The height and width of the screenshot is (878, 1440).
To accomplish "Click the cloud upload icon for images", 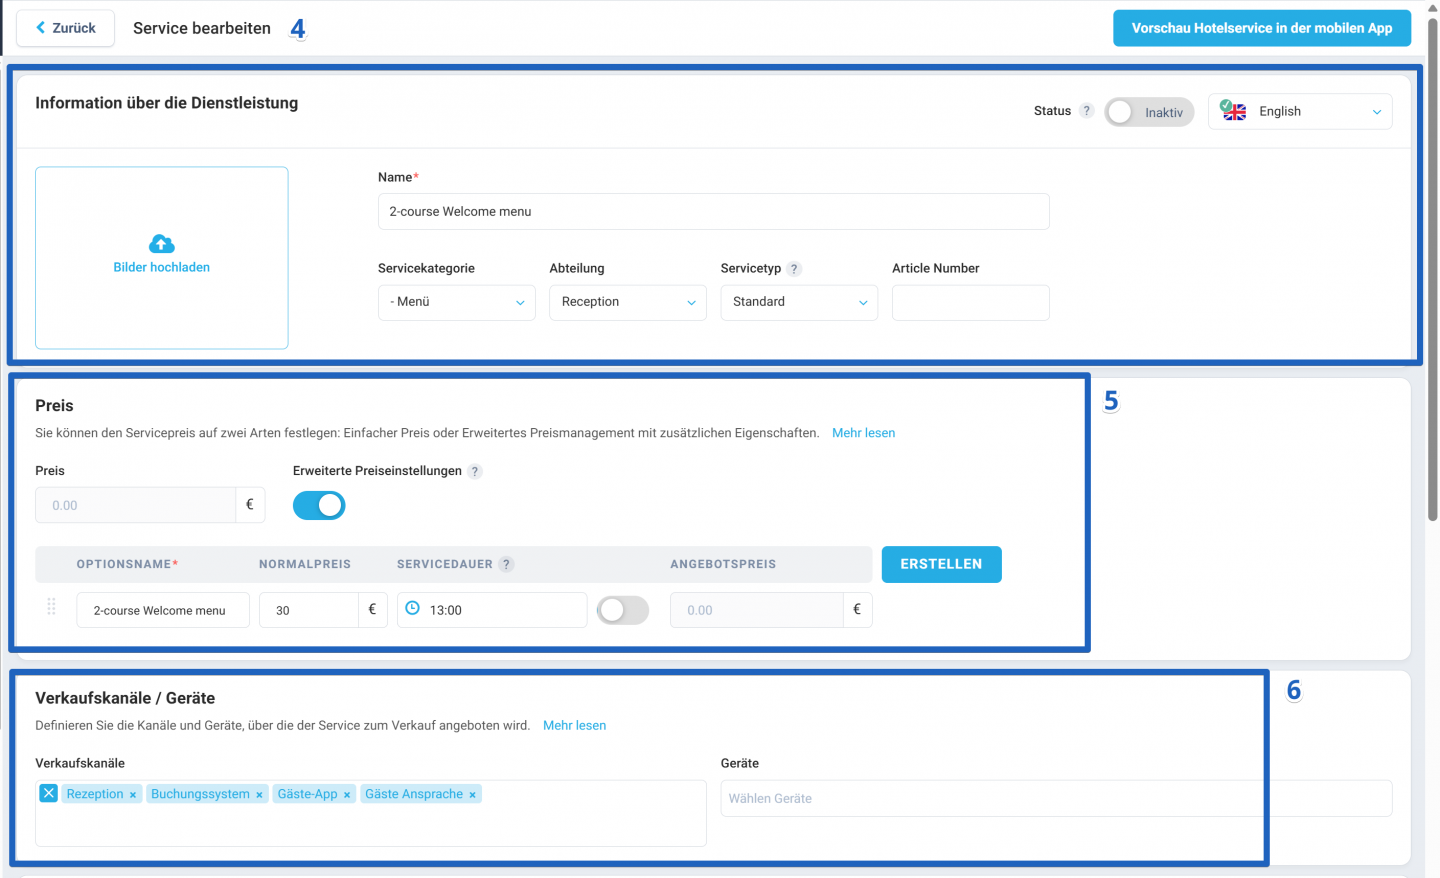I will (x=162, y=244).
